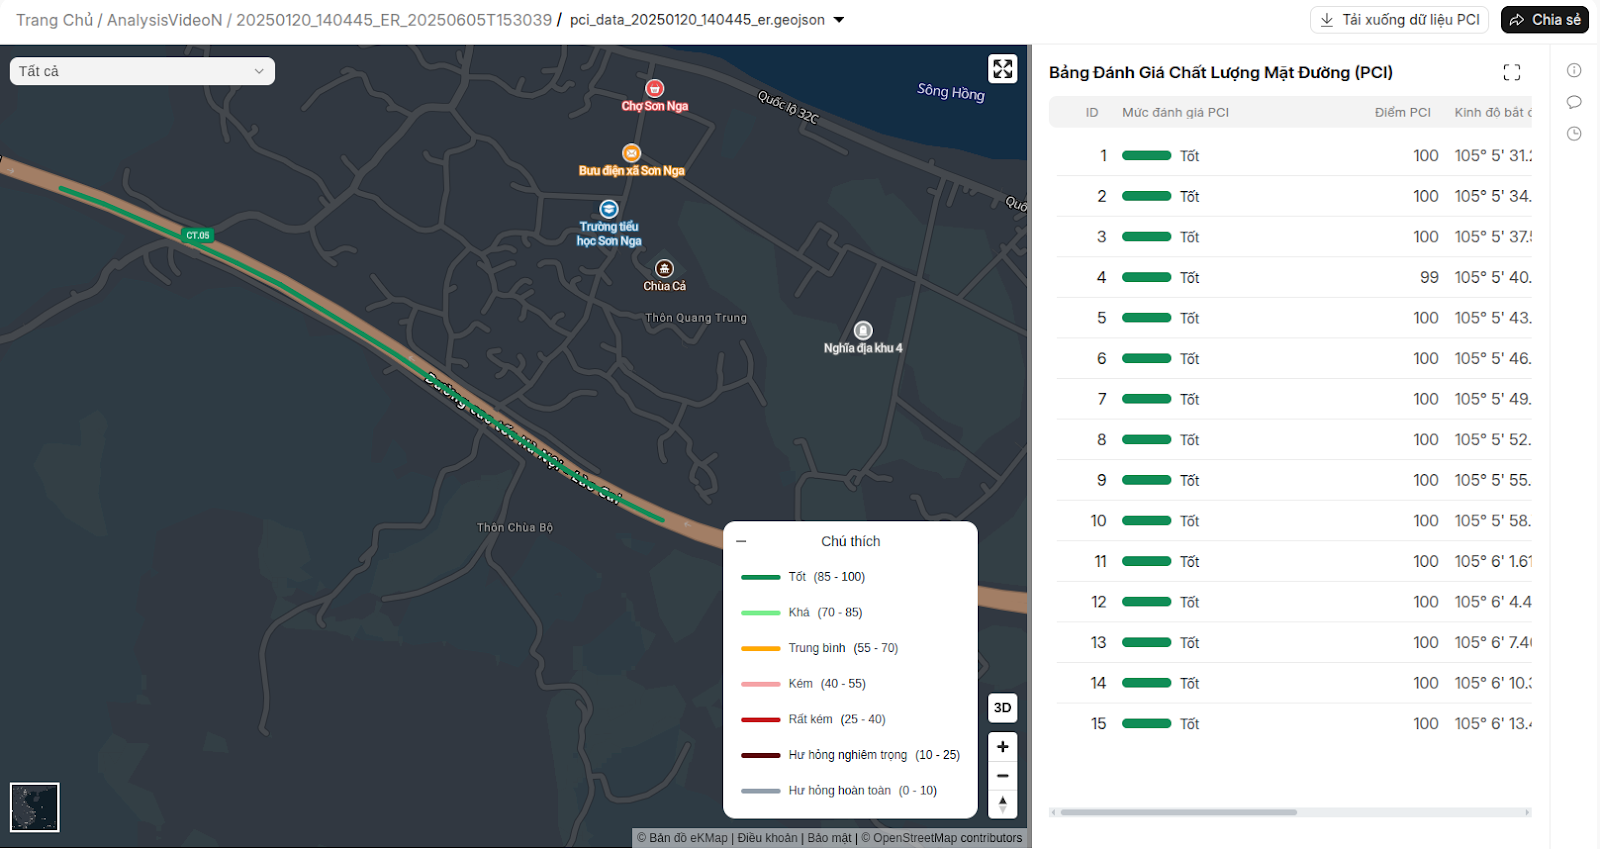Viewport: 1600px width, 849px height.
Task: Click the Nghĩa địa khu 4 marker
Action: tap(863, 330)
